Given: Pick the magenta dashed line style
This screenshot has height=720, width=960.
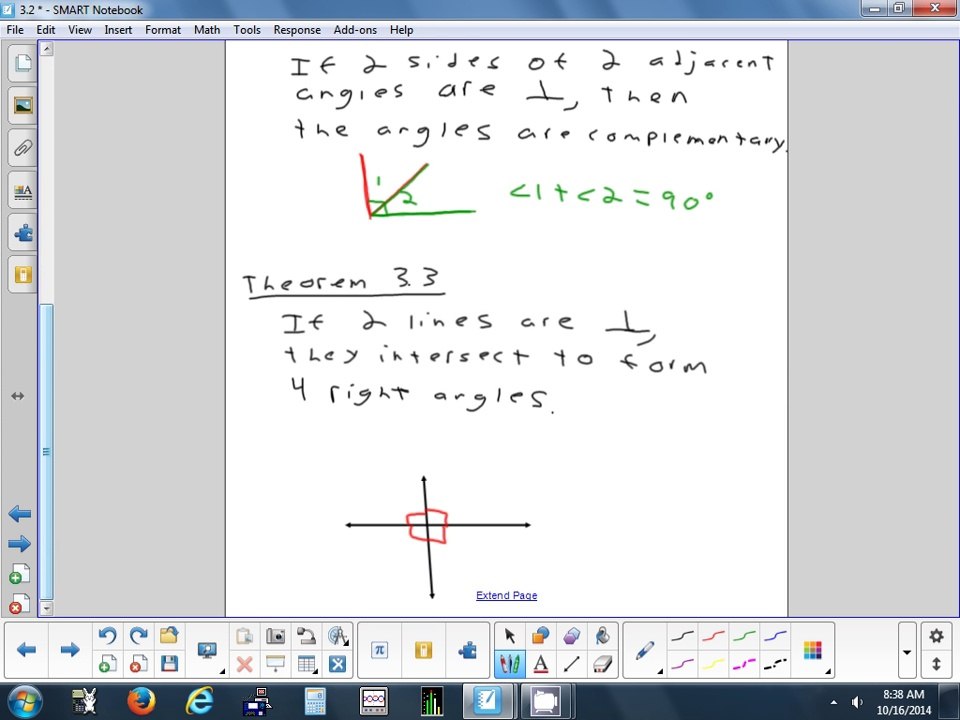Looking at the screenshot, I should coord(744,664).
